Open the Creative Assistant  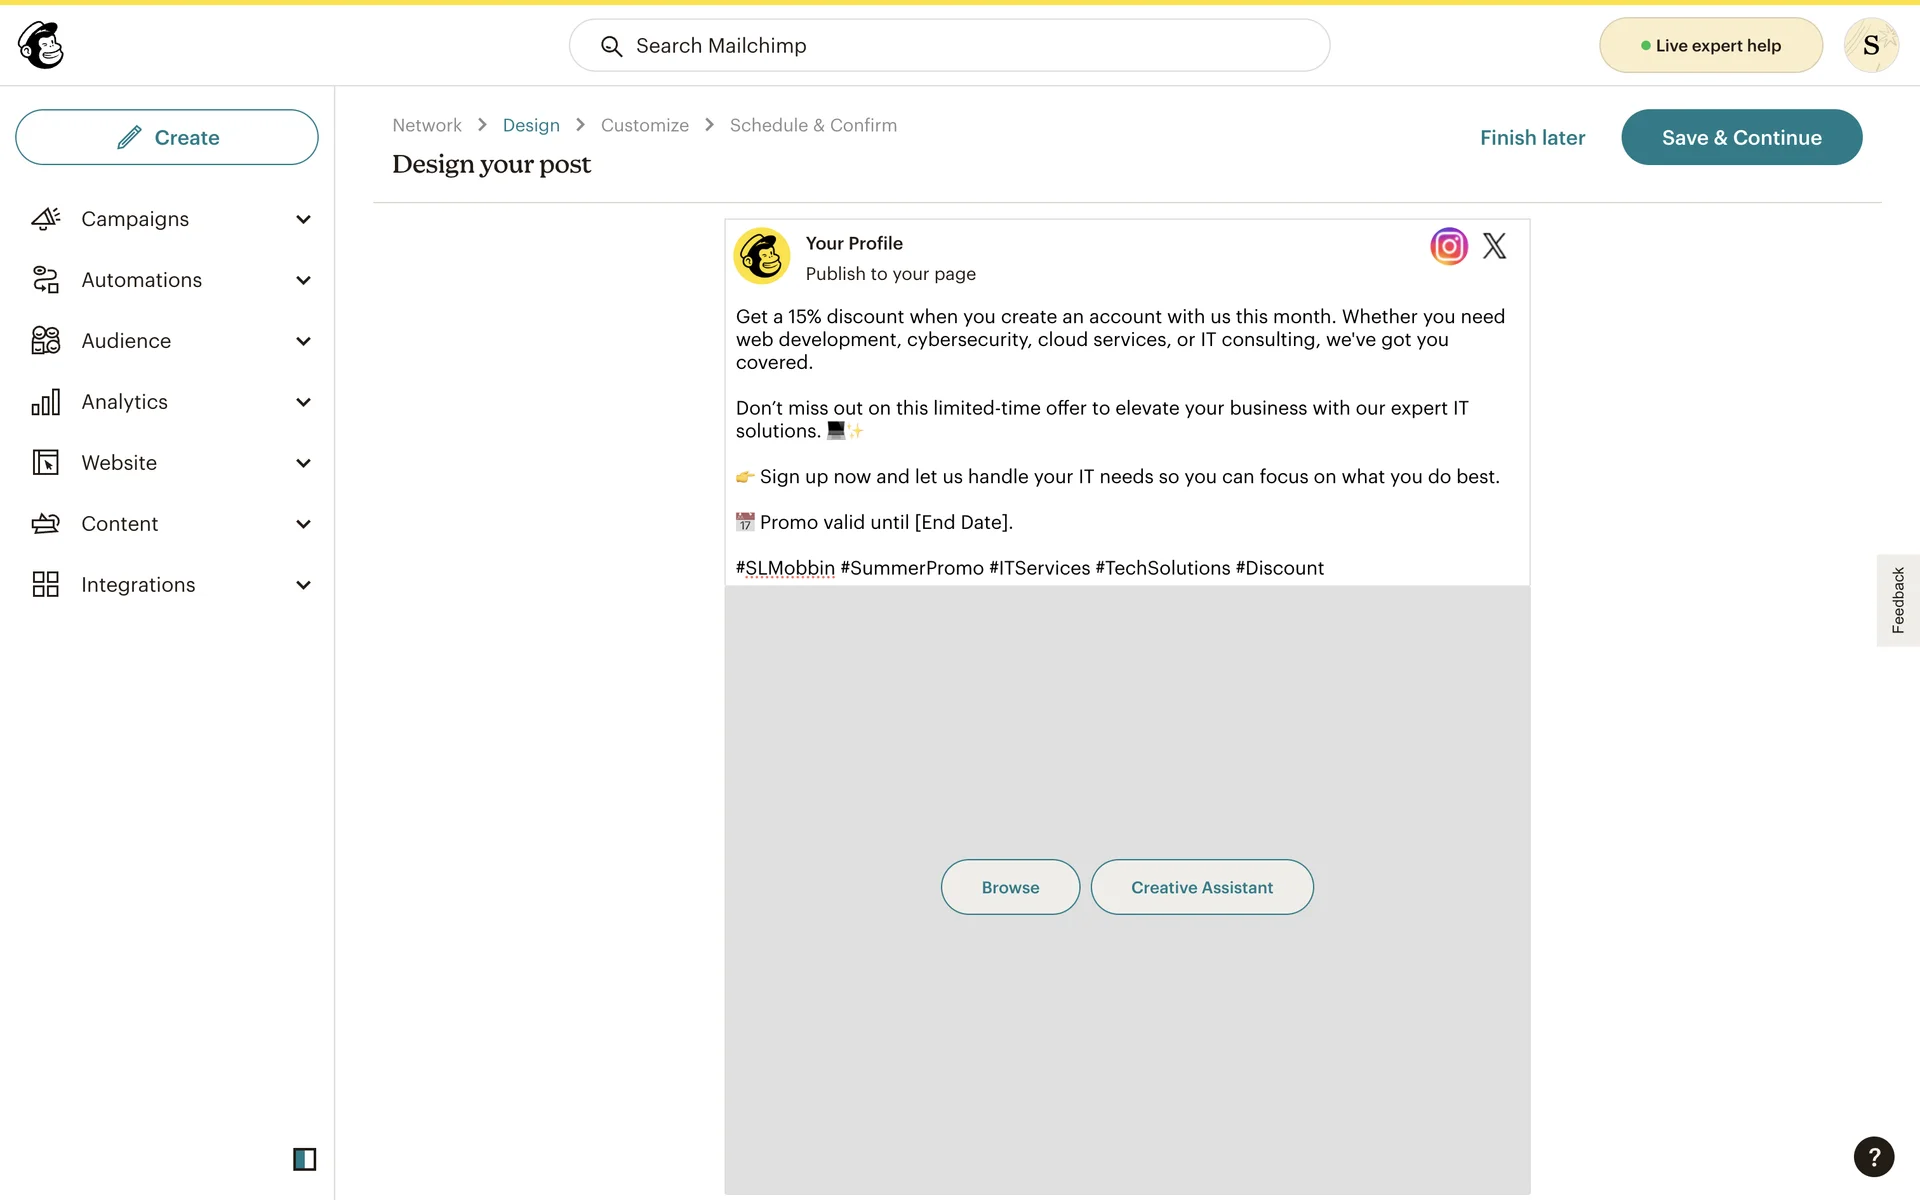pyautogui.click(x=1201, y=887)
